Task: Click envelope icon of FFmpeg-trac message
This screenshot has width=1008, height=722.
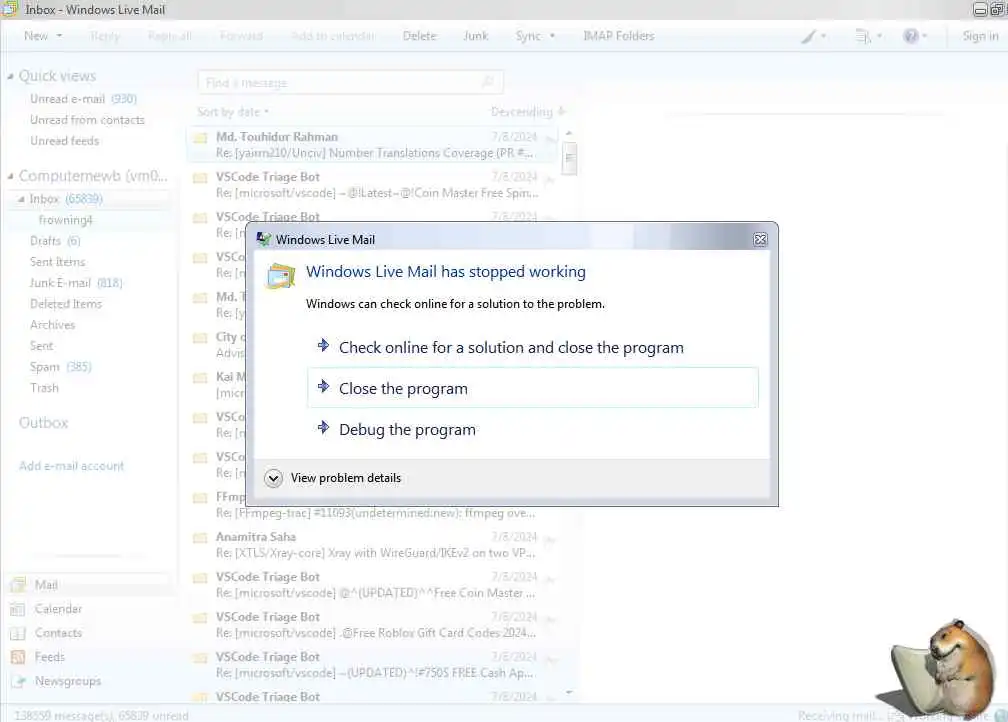Action: click(x=201, y=498)
